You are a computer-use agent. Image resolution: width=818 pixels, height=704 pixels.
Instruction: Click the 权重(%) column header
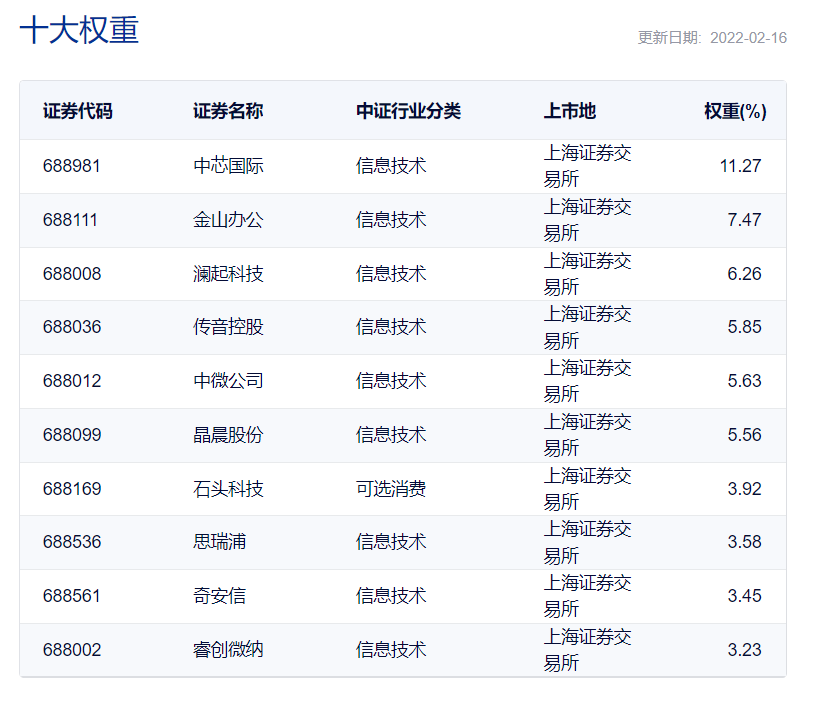(x=735, y=111)
